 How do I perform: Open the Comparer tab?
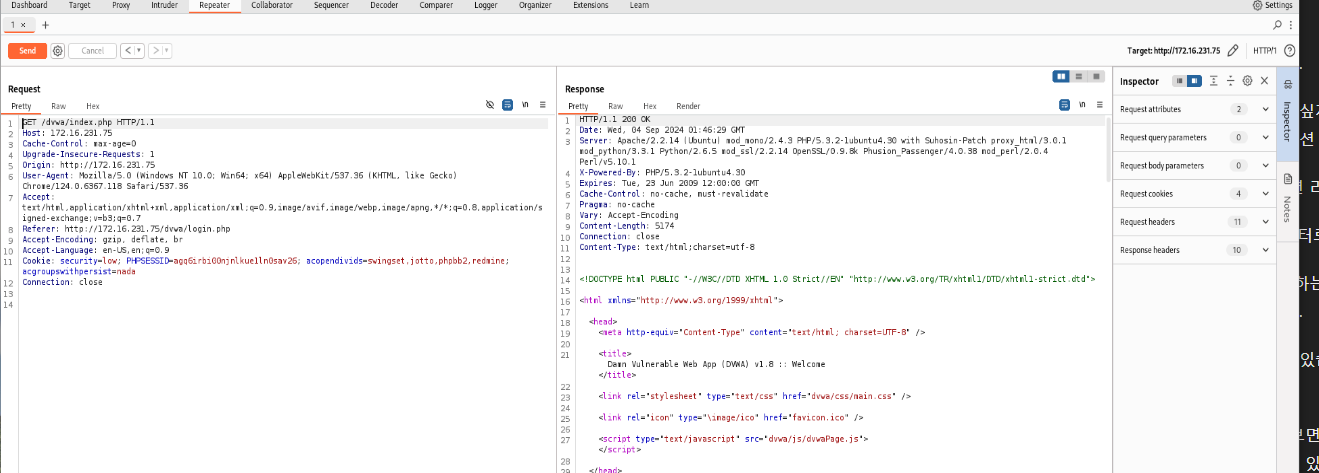pyautogui.click(x=436, y=5)
